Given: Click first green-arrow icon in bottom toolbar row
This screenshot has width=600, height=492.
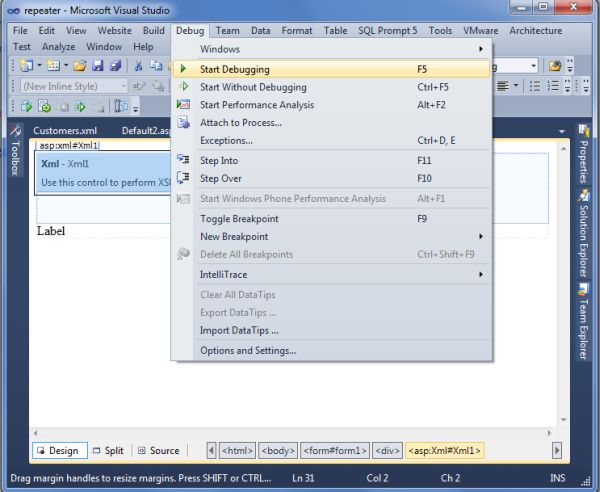Looking at the screenshot, I should [26, 106].
